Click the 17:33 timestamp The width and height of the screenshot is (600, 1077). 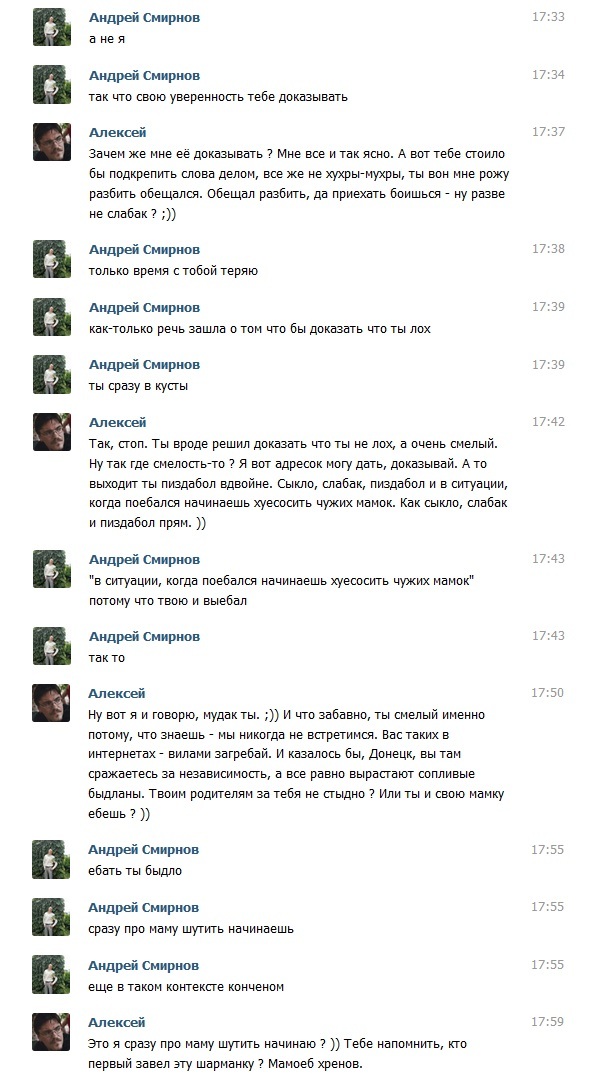tap(548, 17)
